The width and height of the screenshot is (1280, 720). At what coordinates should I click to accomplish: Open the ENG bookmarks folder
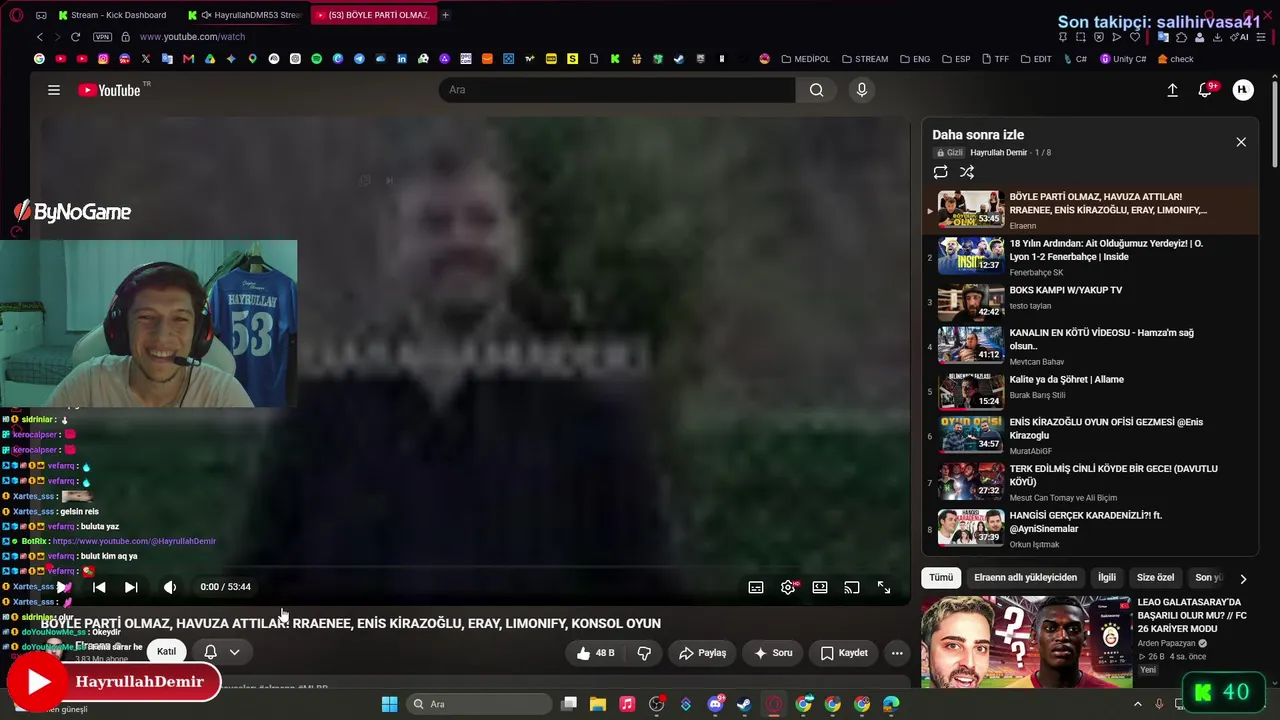(x=915, y=59)
